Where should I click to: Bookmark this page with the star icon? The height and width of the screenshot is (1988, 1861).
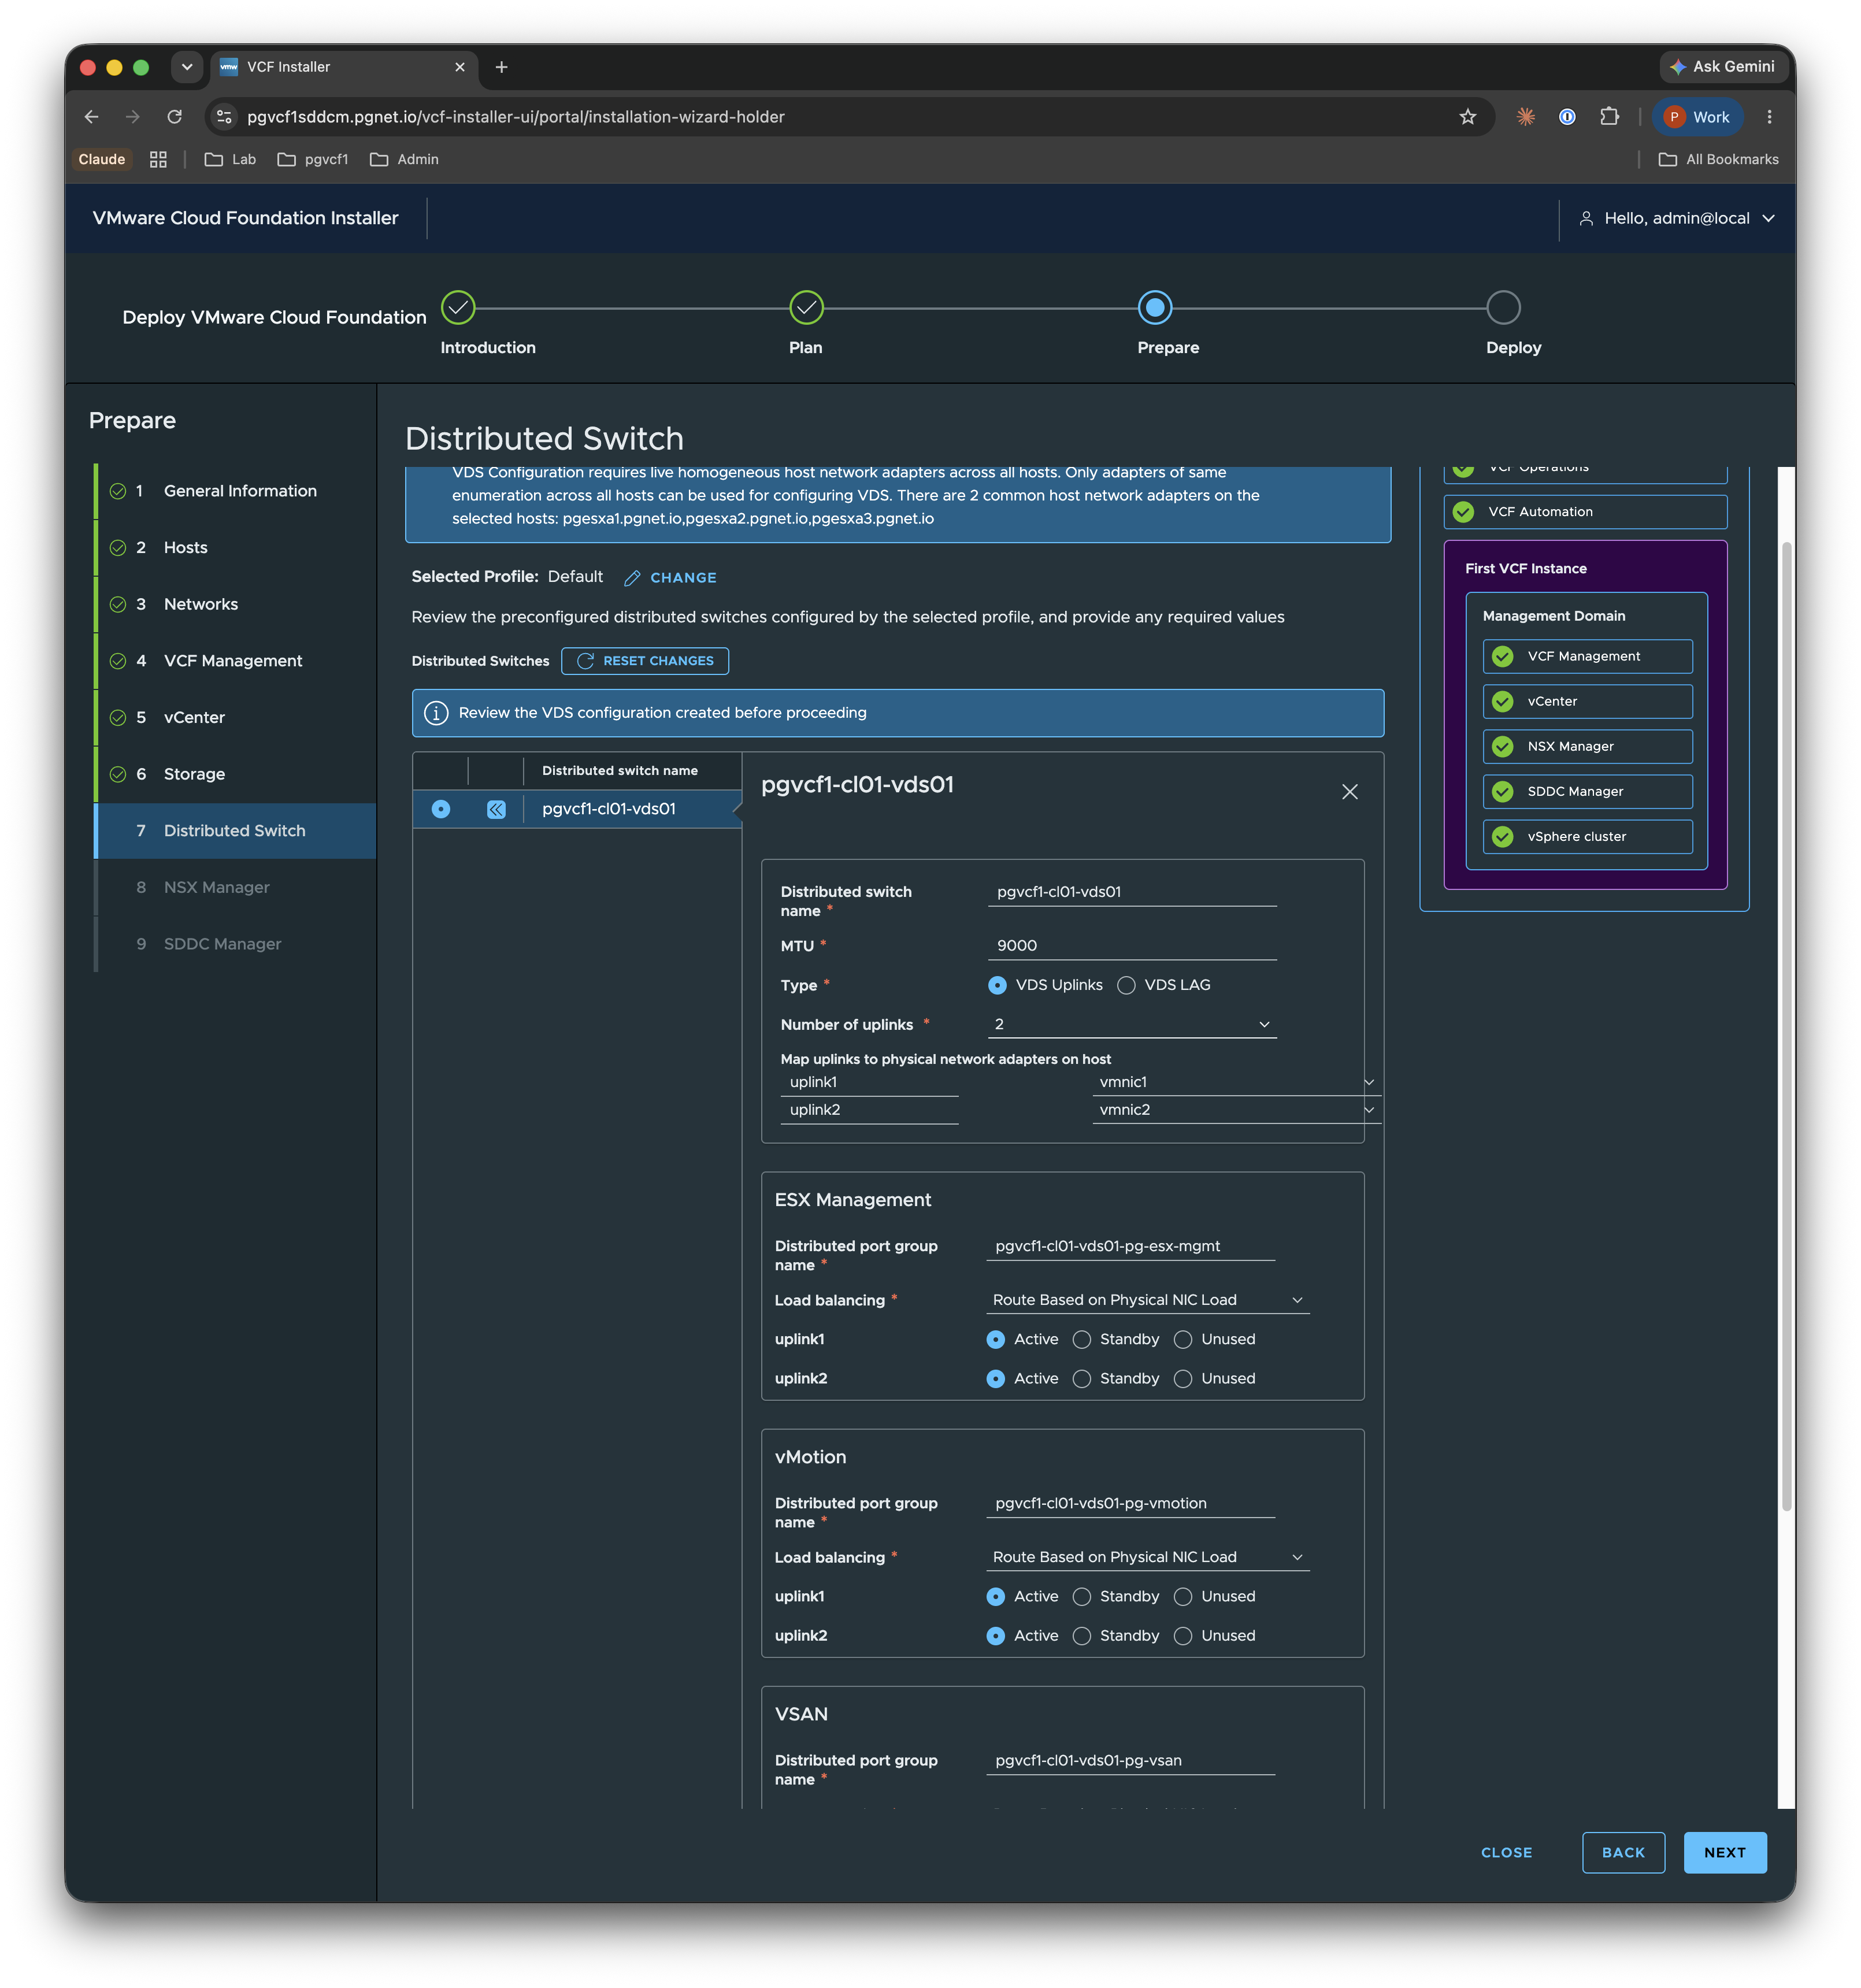click(1467, 117)
